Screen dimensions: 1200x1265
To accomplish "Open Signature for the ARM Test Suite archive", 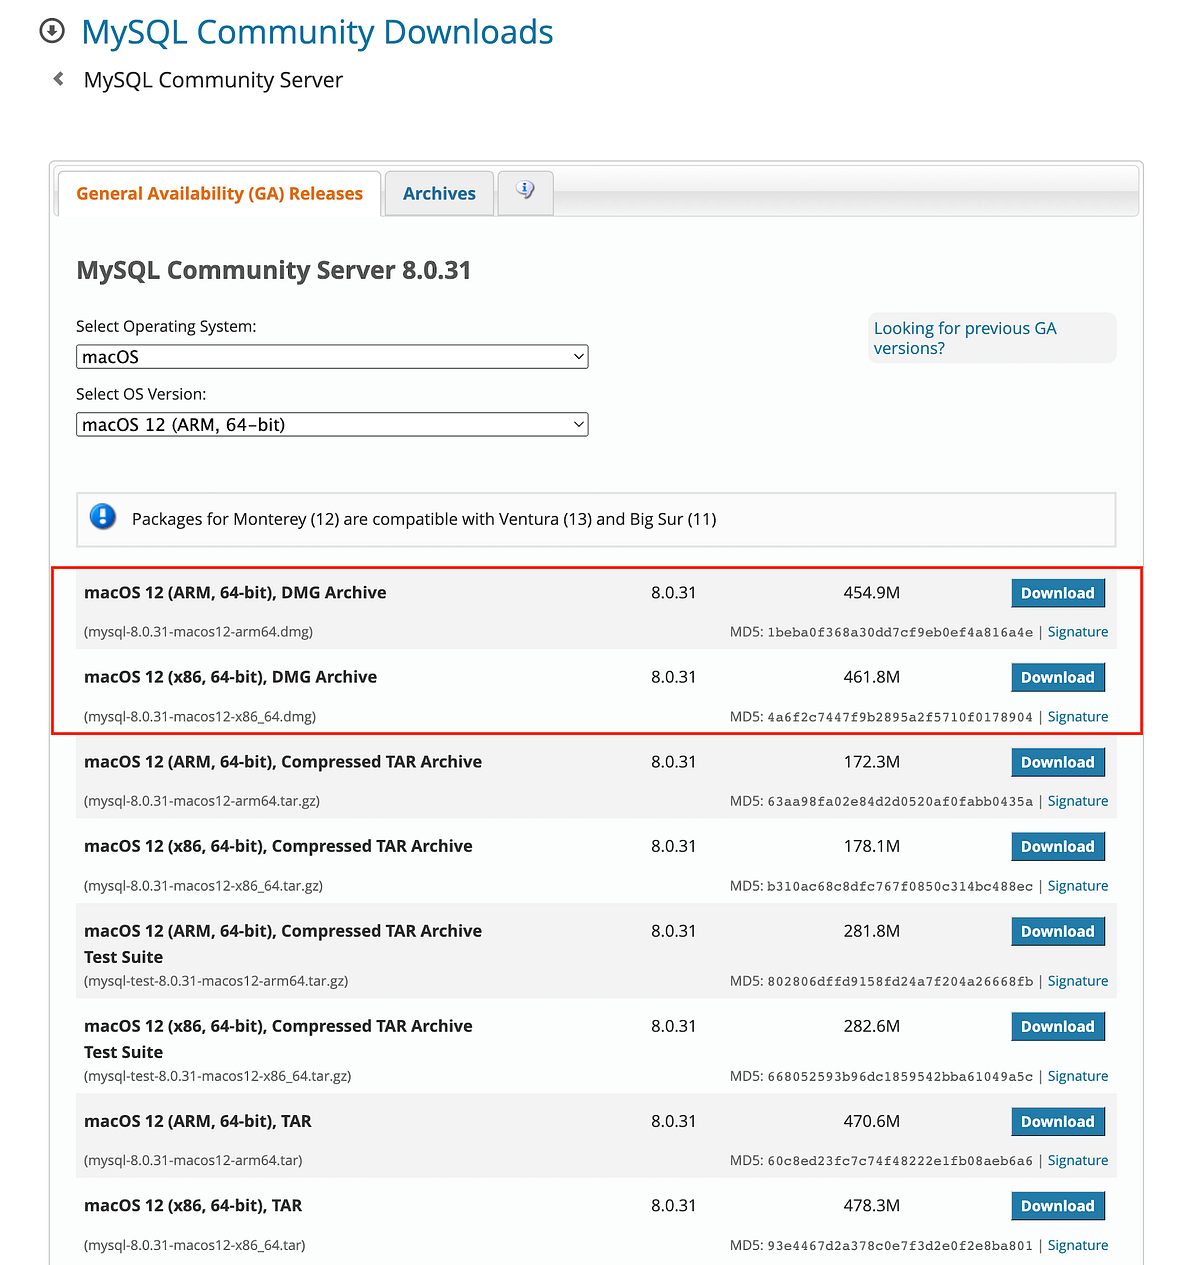I will 1077,980.
